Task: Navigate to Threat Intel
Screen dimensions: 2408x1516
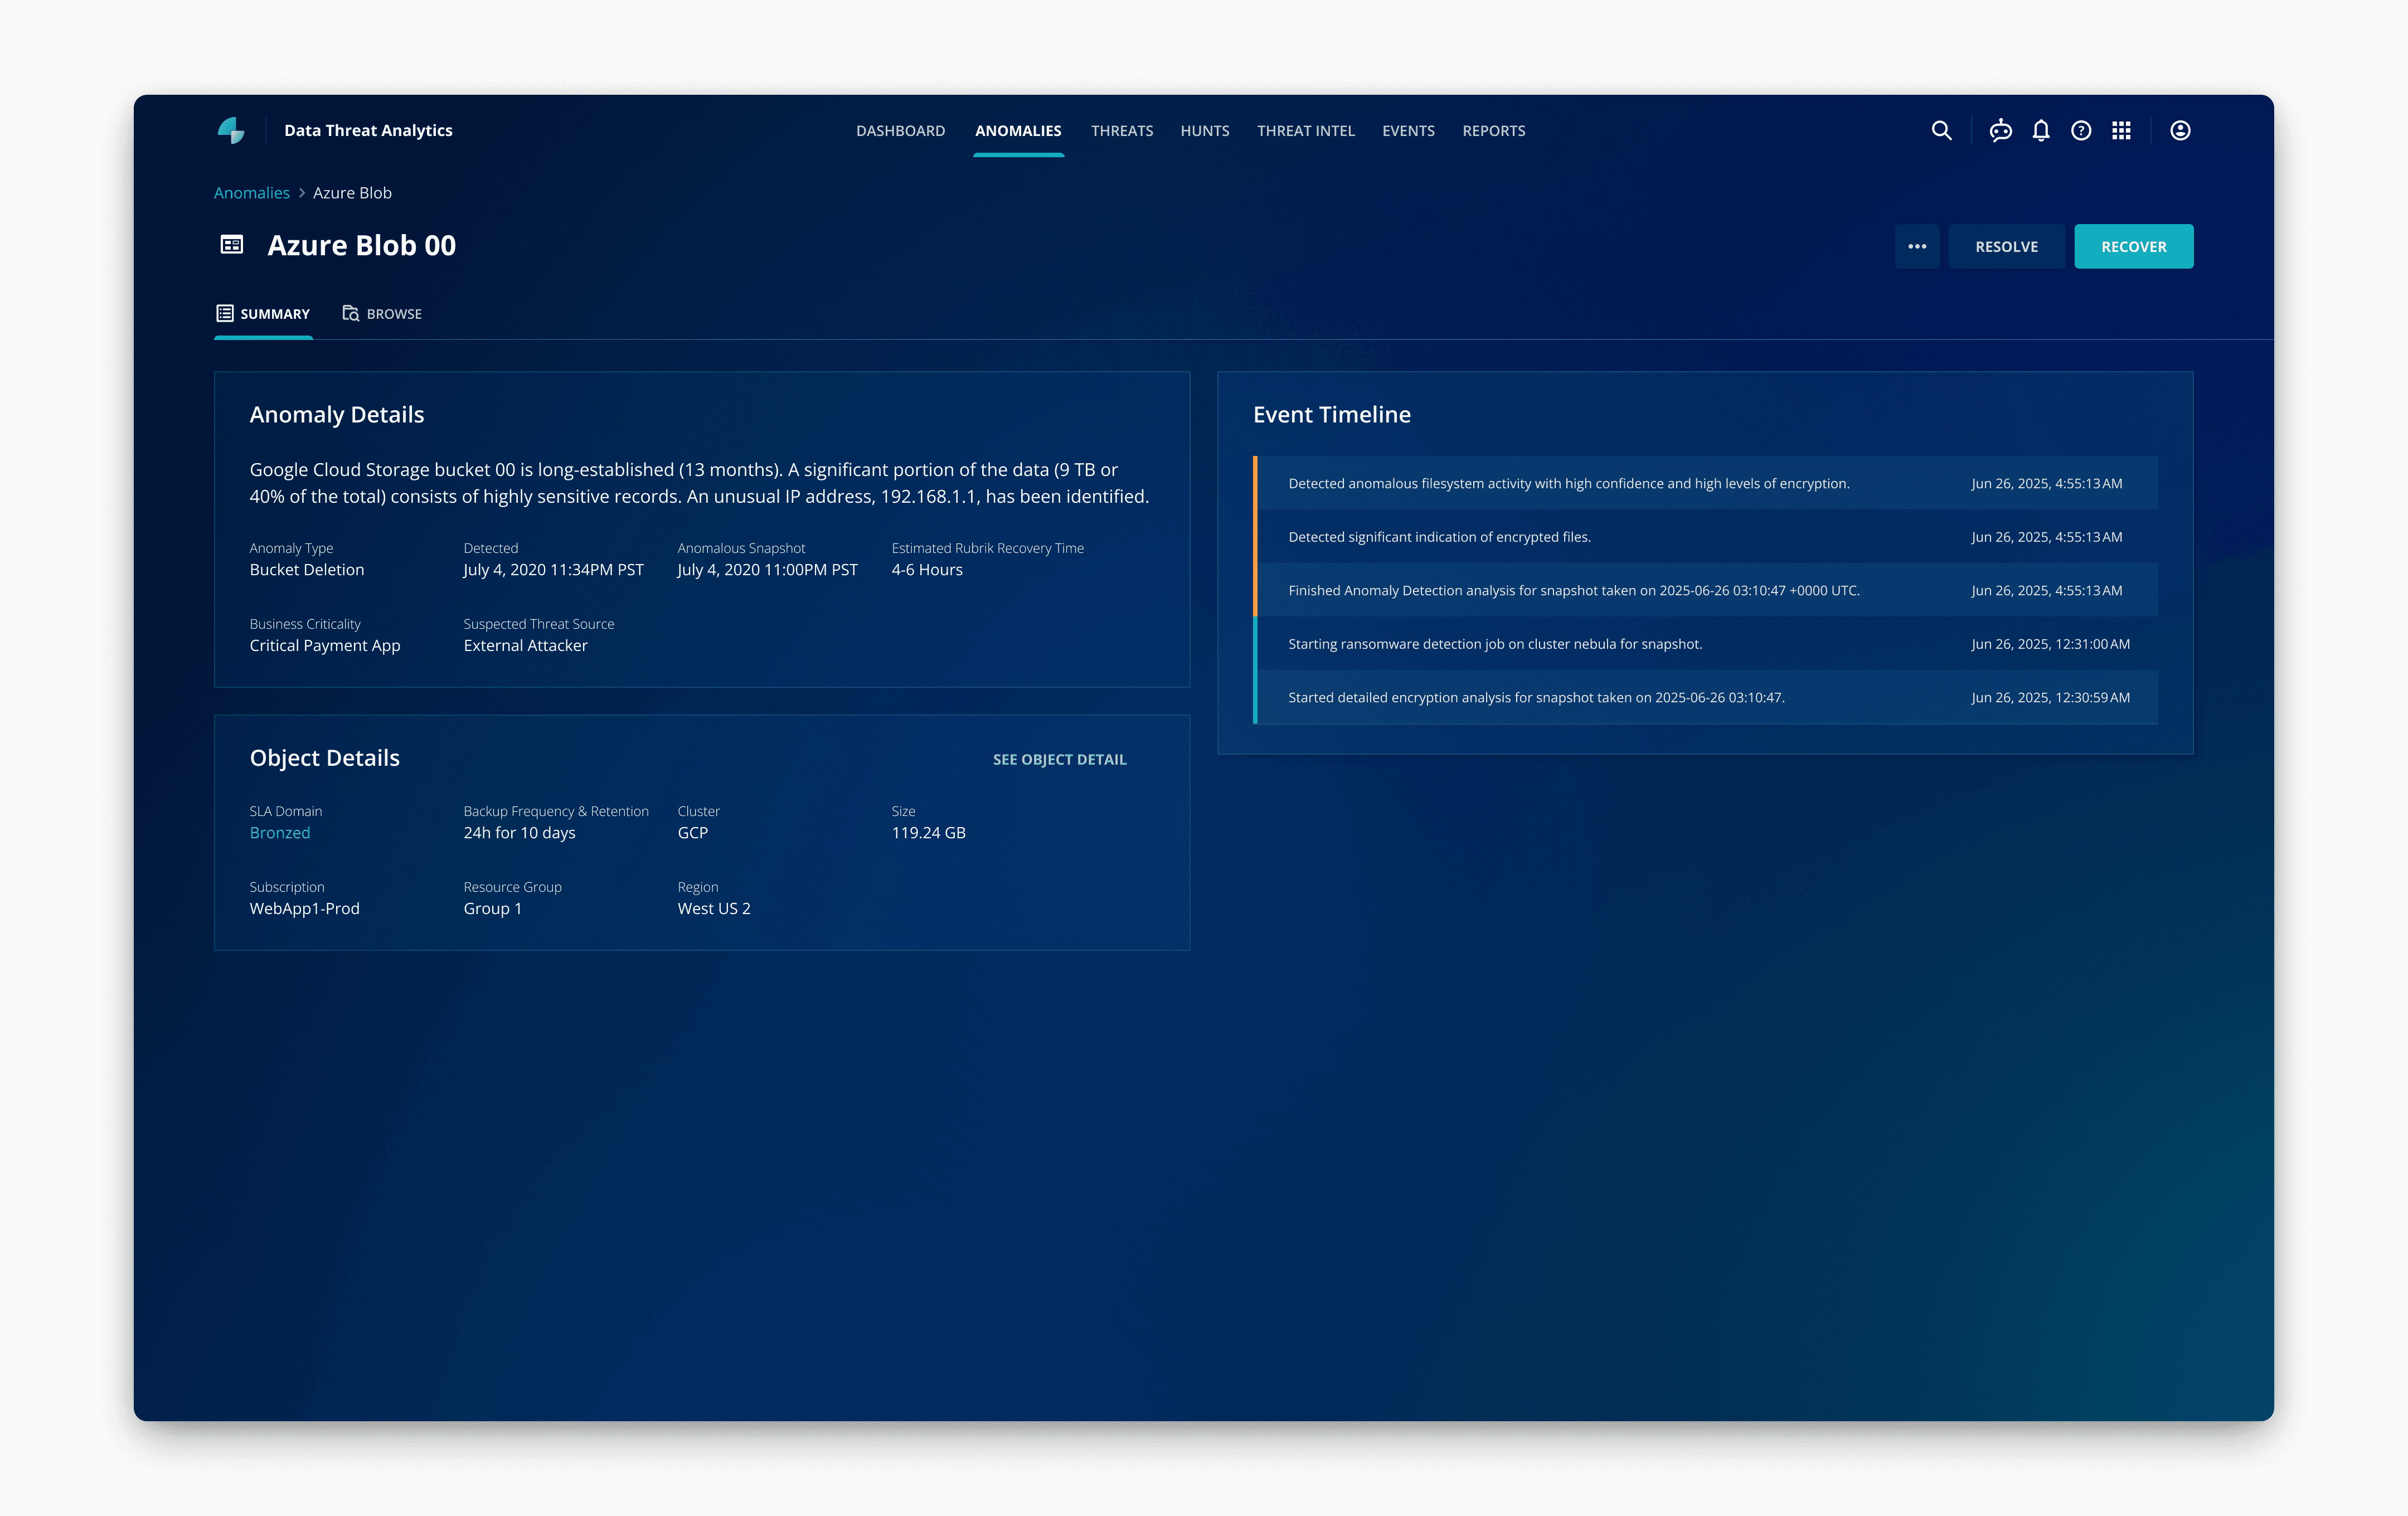Action: 1305,131
